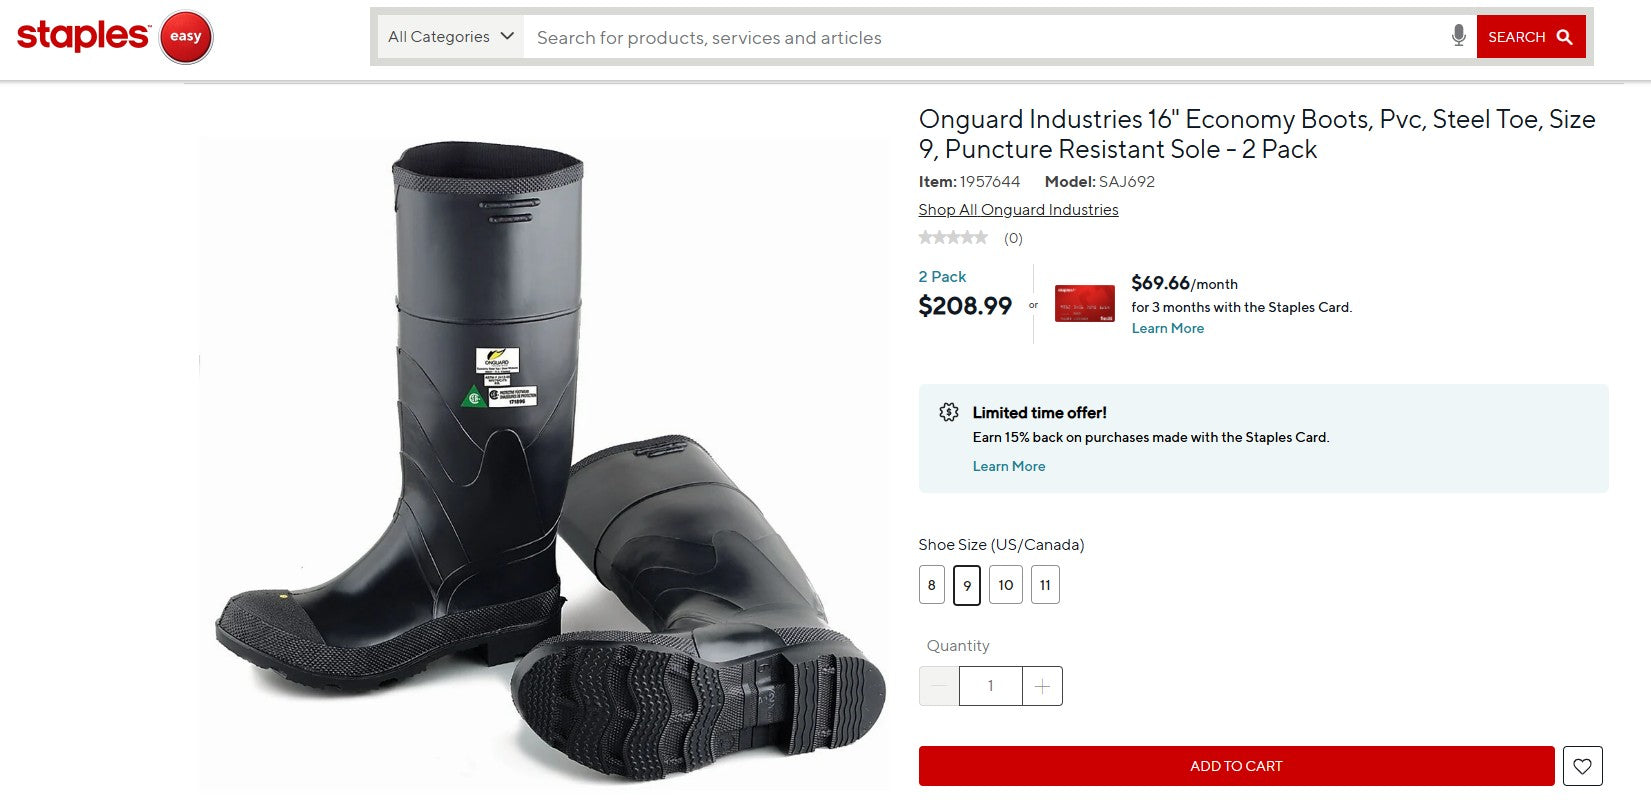
Task: Increase quantity with the plus stepper
Action: tap(1042, 686)
